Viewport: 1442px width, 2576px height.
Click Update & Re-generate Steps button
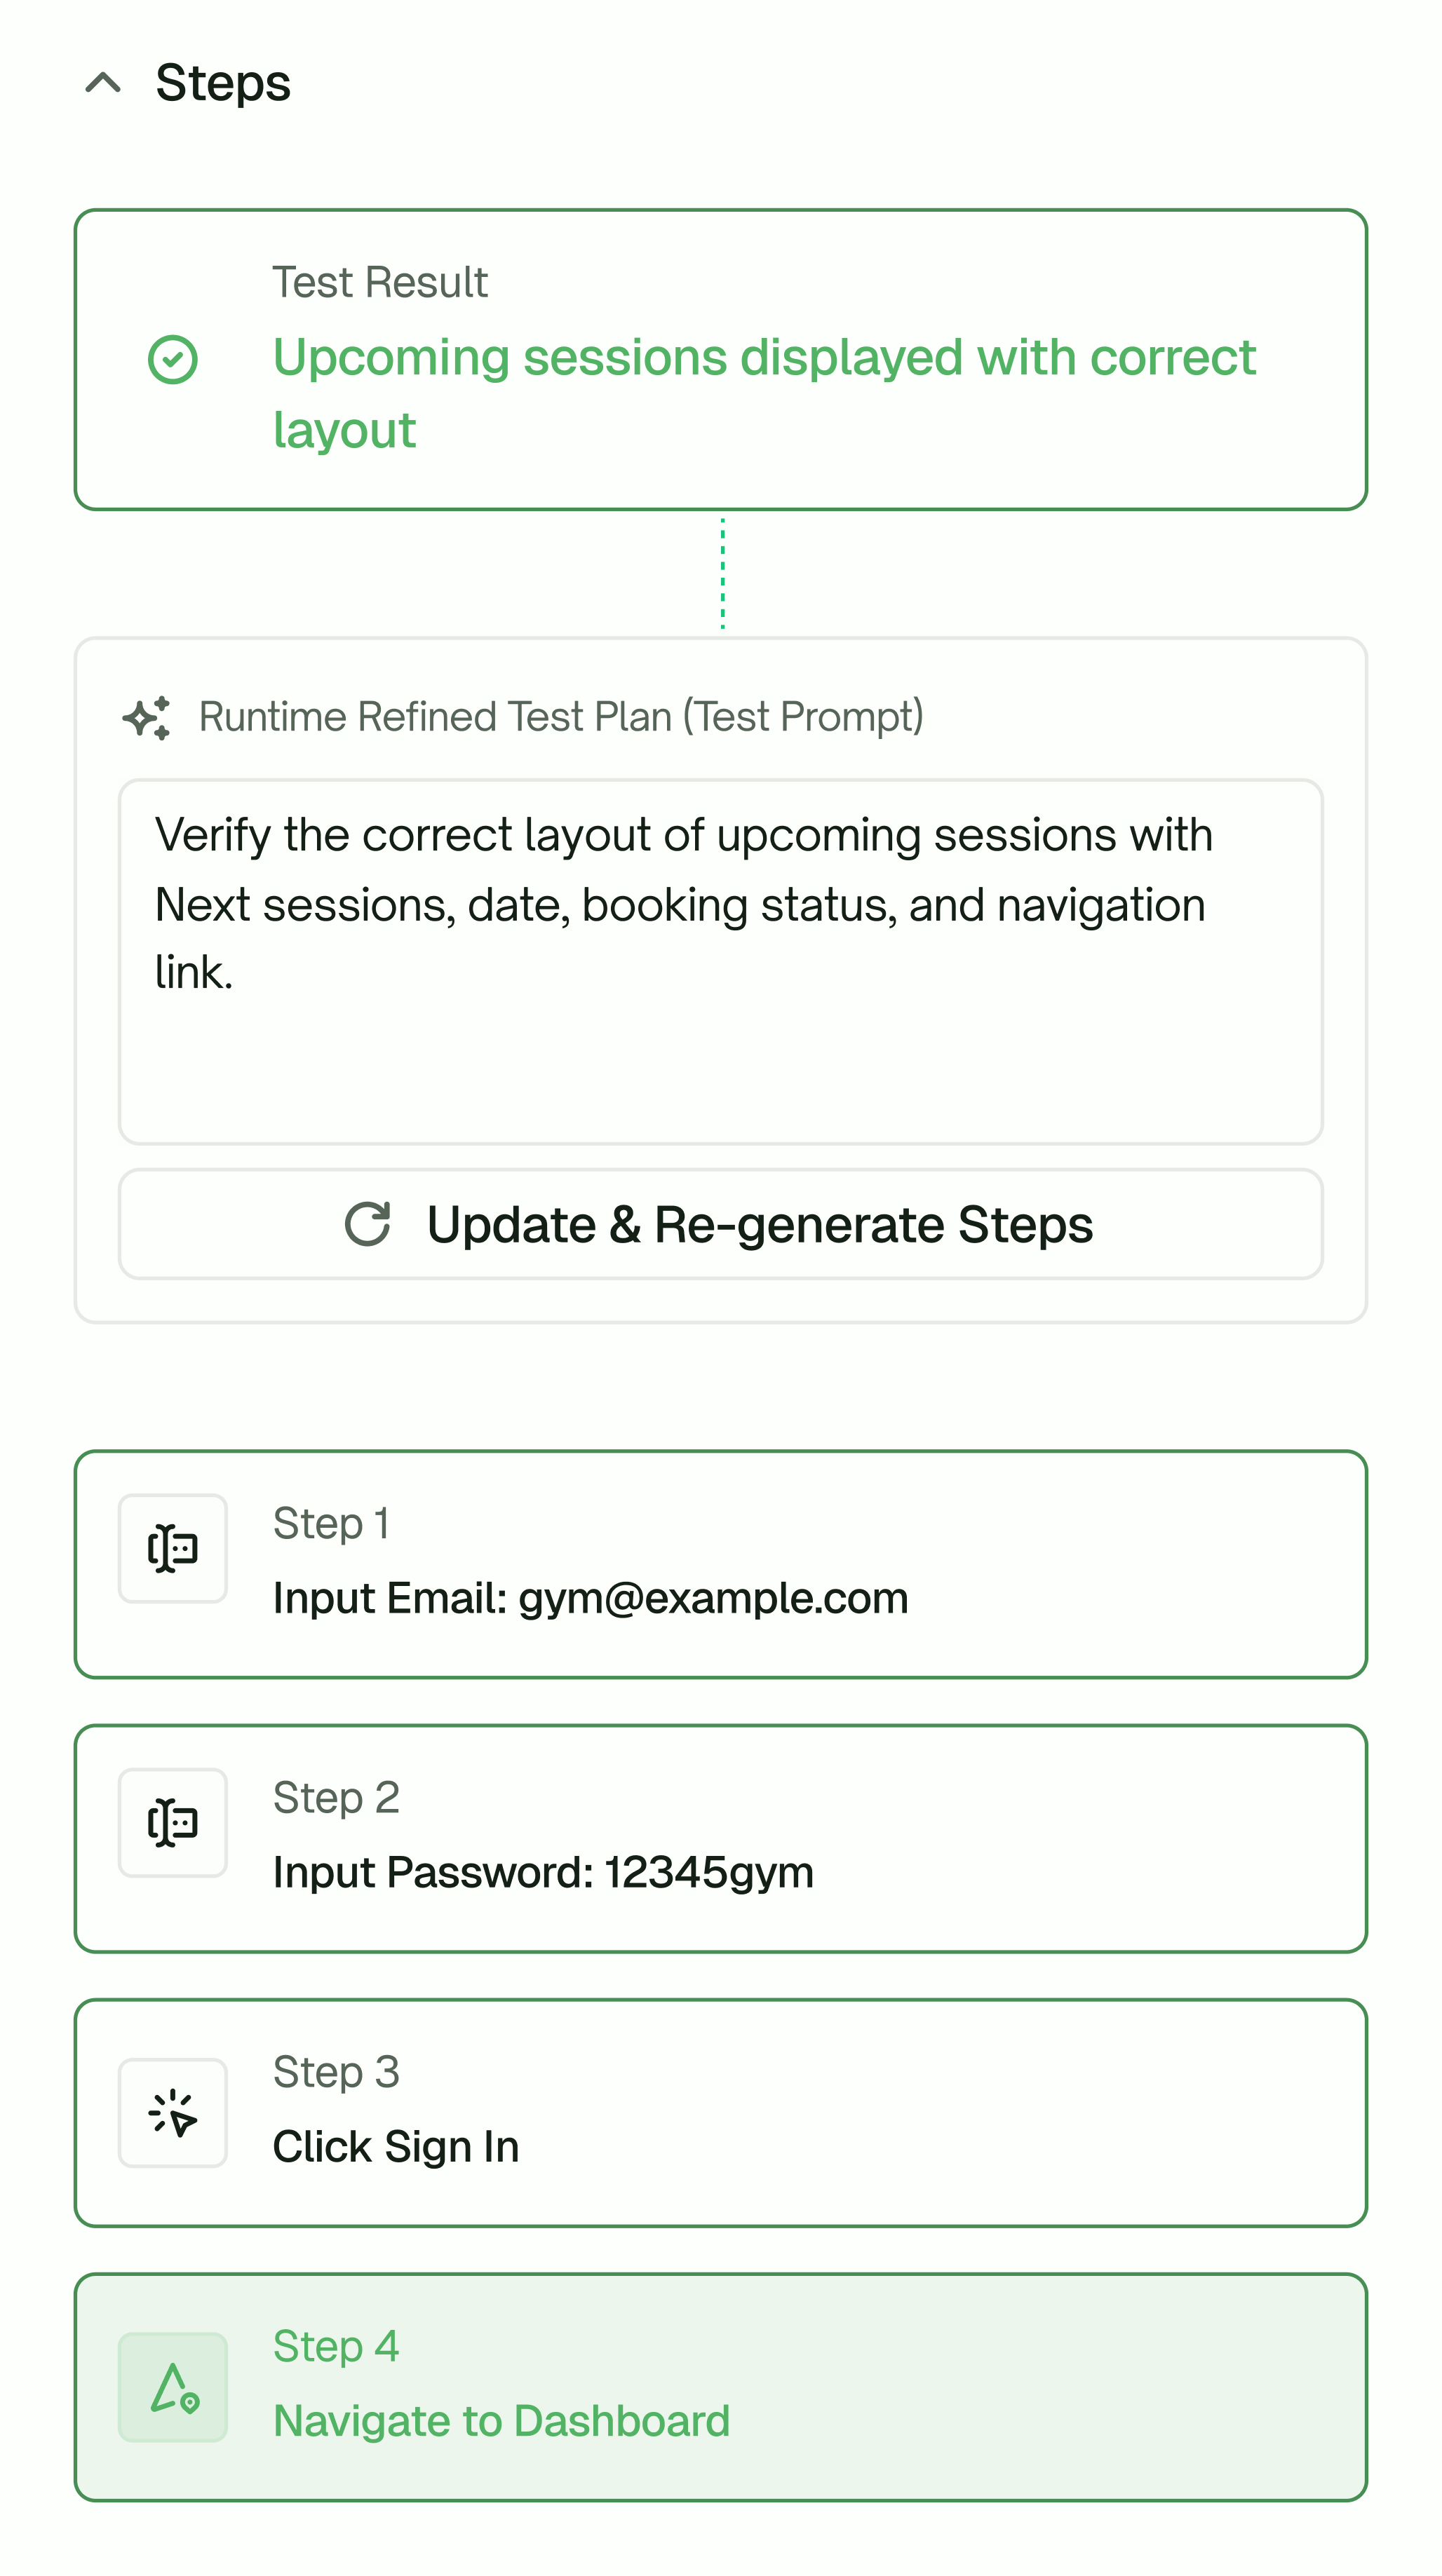tap(721, 1224)
